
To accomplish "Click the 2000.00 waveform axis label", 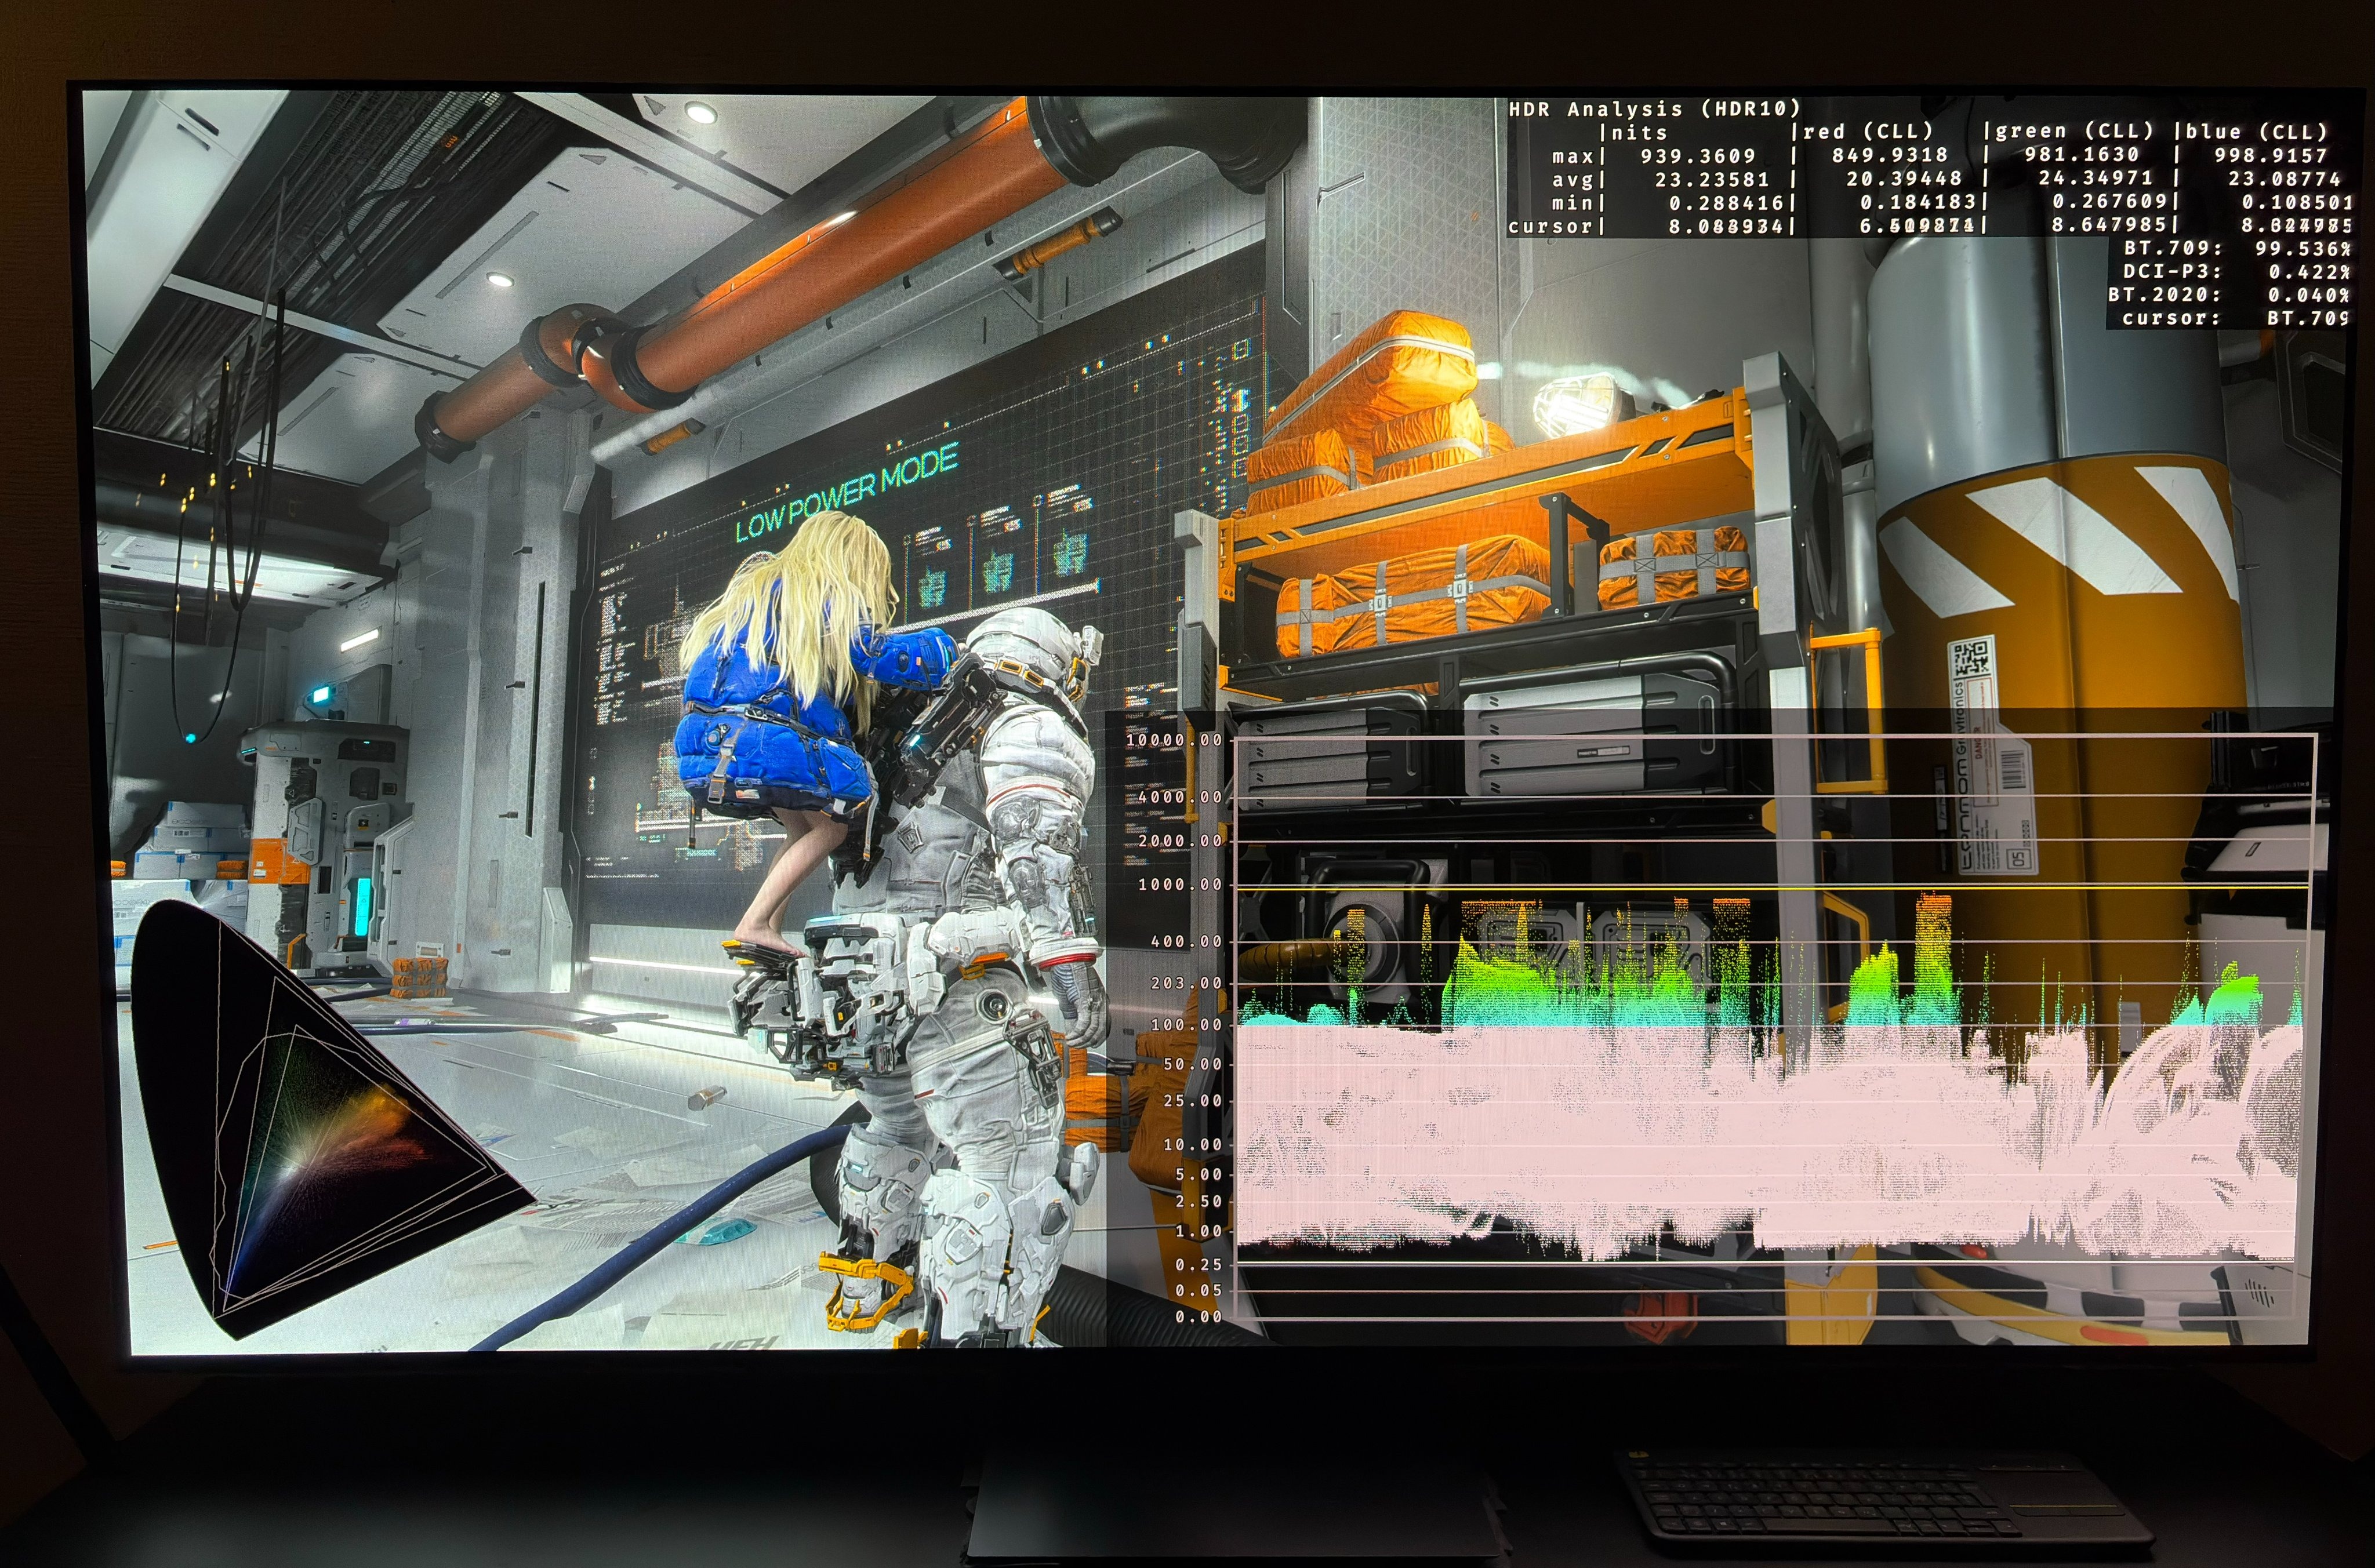I will point(1181,841).
